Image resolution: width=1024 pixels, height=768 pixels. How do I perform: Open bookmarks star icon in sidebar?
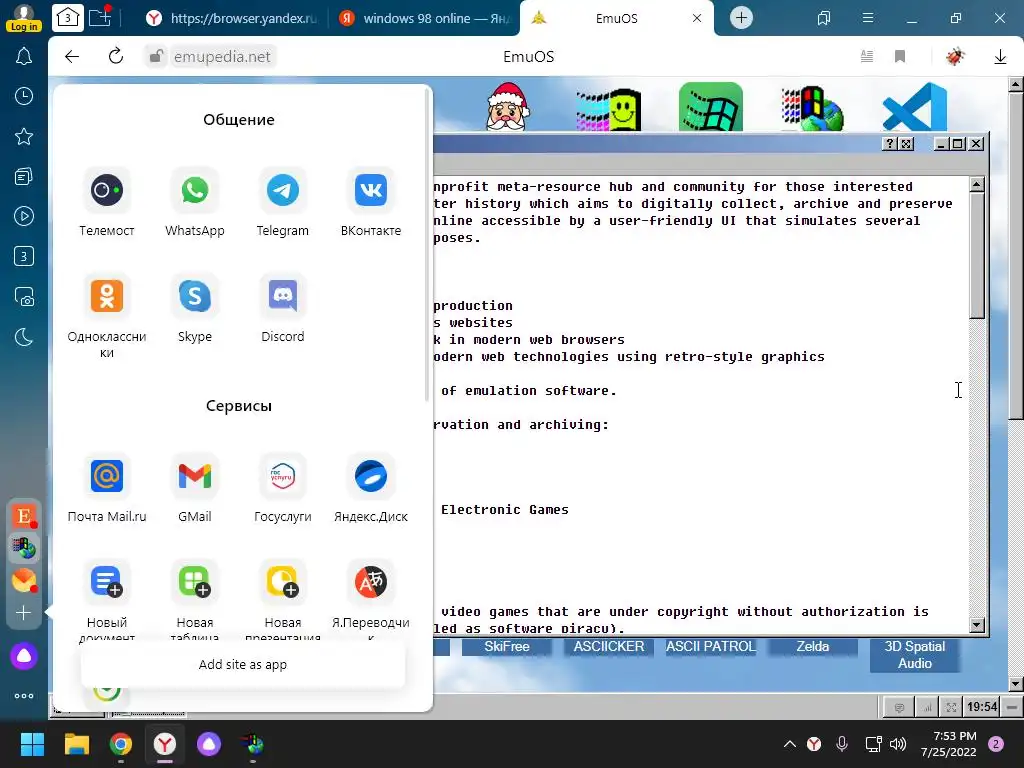point(24,136)
